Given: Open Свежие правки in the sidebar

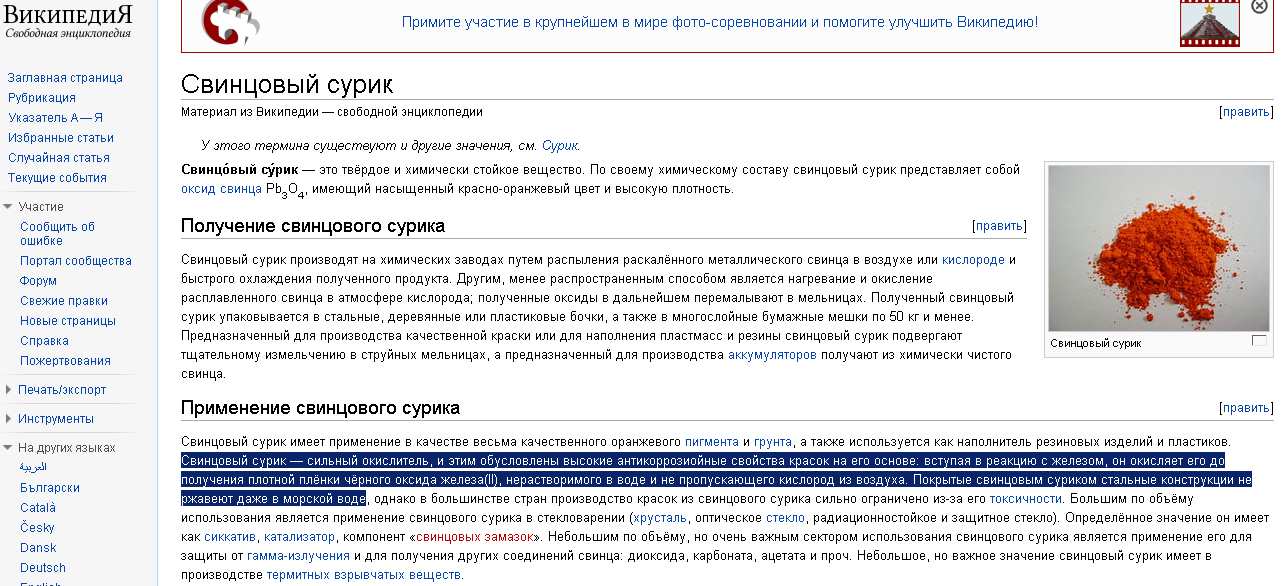Looking at the screenshot, I should click(64, 301).
